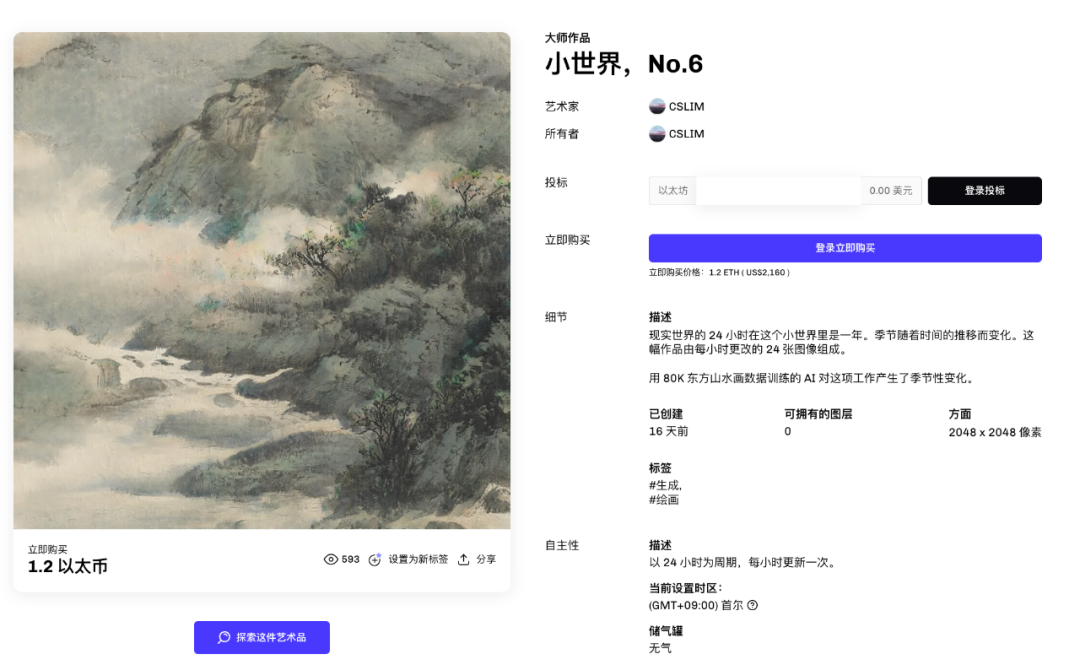Click the owner CSLIM avatar icon

(657, 134)
